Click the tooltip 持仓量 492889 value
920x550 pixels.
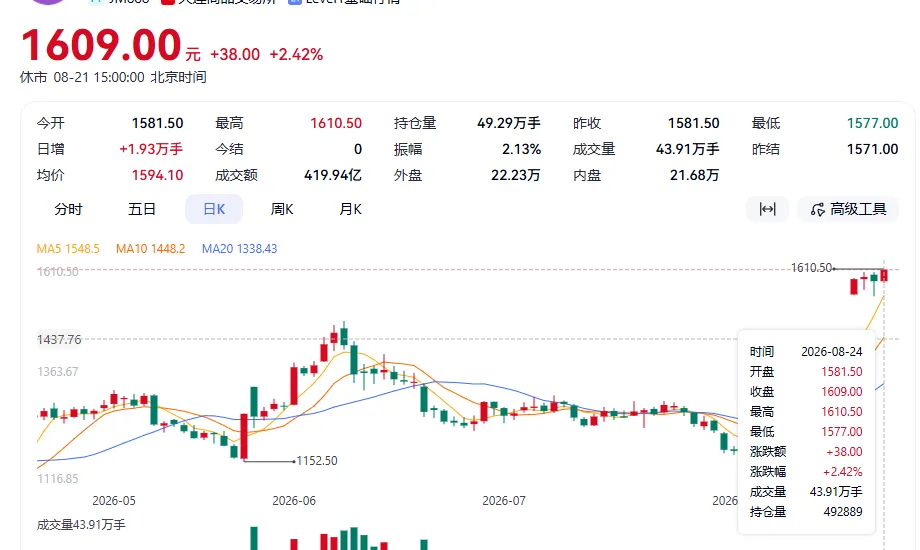point(843,511)
